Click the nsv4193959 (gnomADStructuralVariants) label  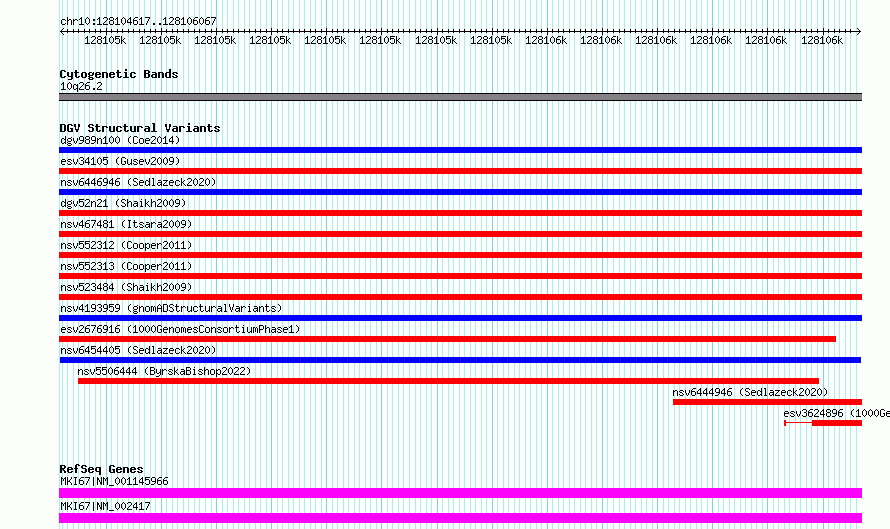(171, 308)
